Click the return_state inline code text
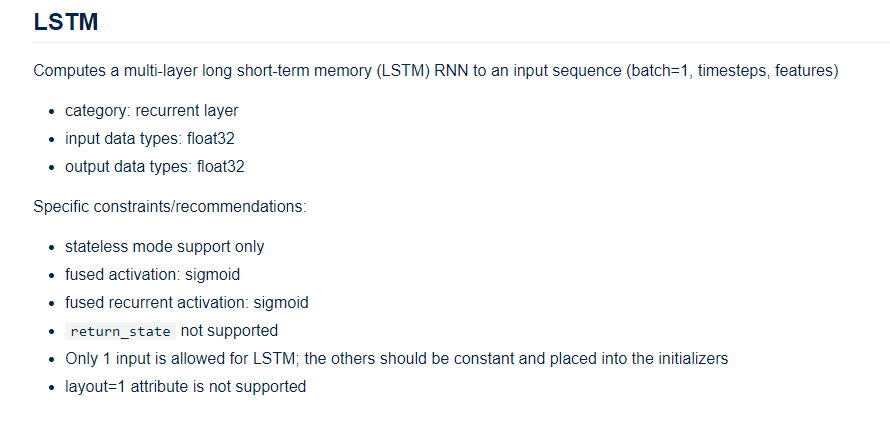890x427 pixels. (120, 331)
